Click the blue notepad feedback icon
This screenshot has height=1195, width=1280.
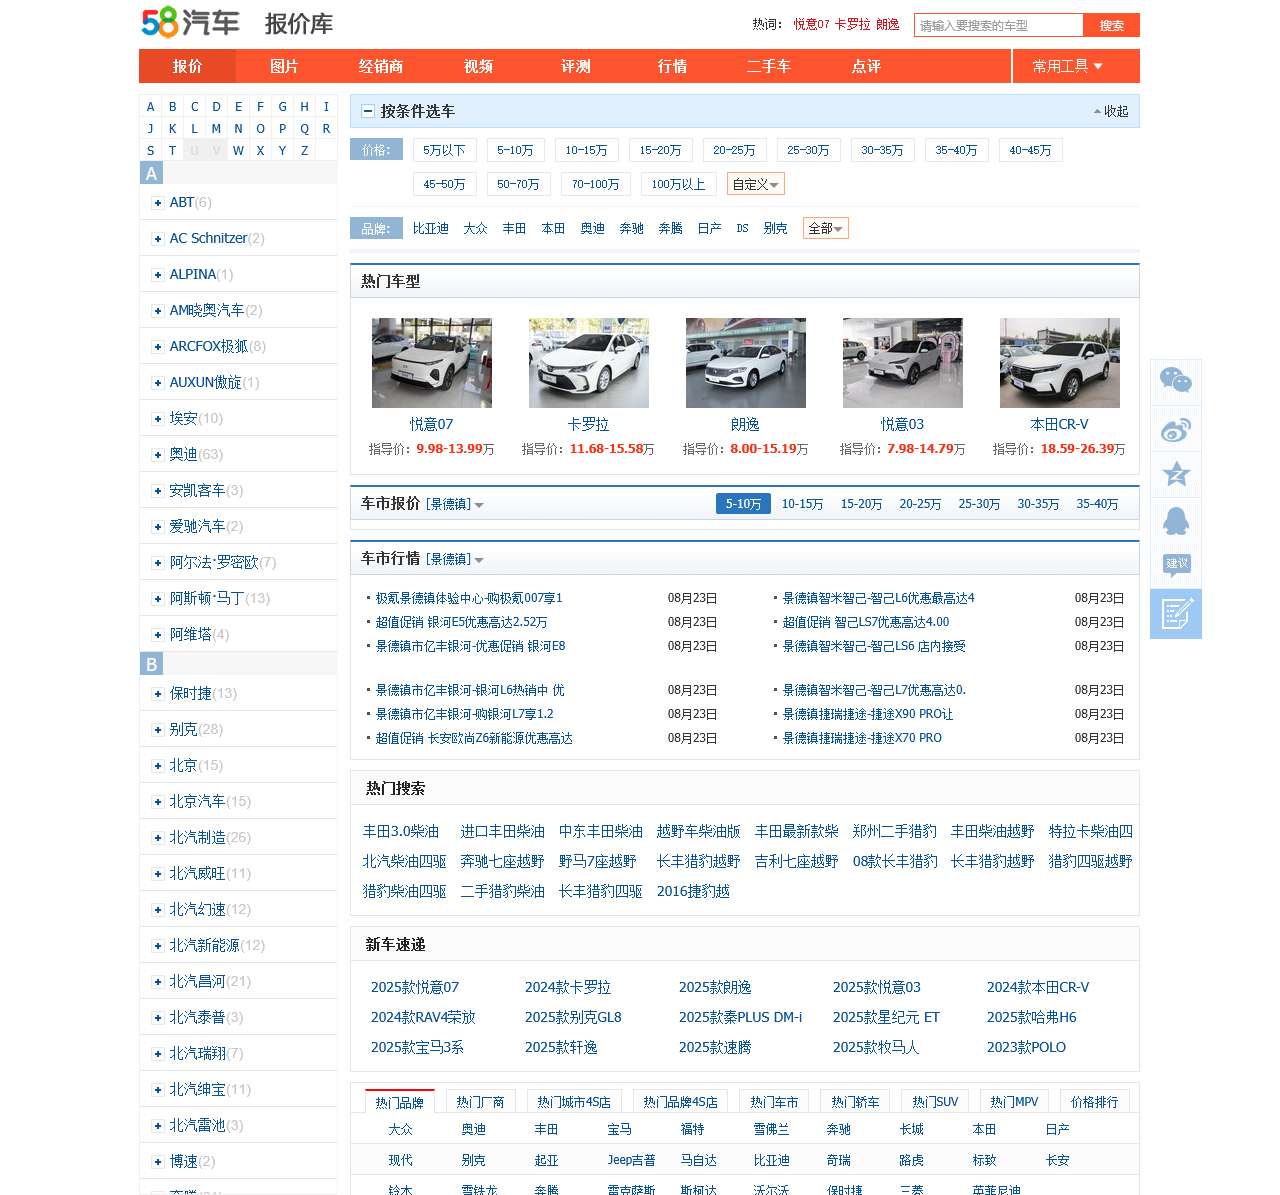click(x=1175, y=613)
